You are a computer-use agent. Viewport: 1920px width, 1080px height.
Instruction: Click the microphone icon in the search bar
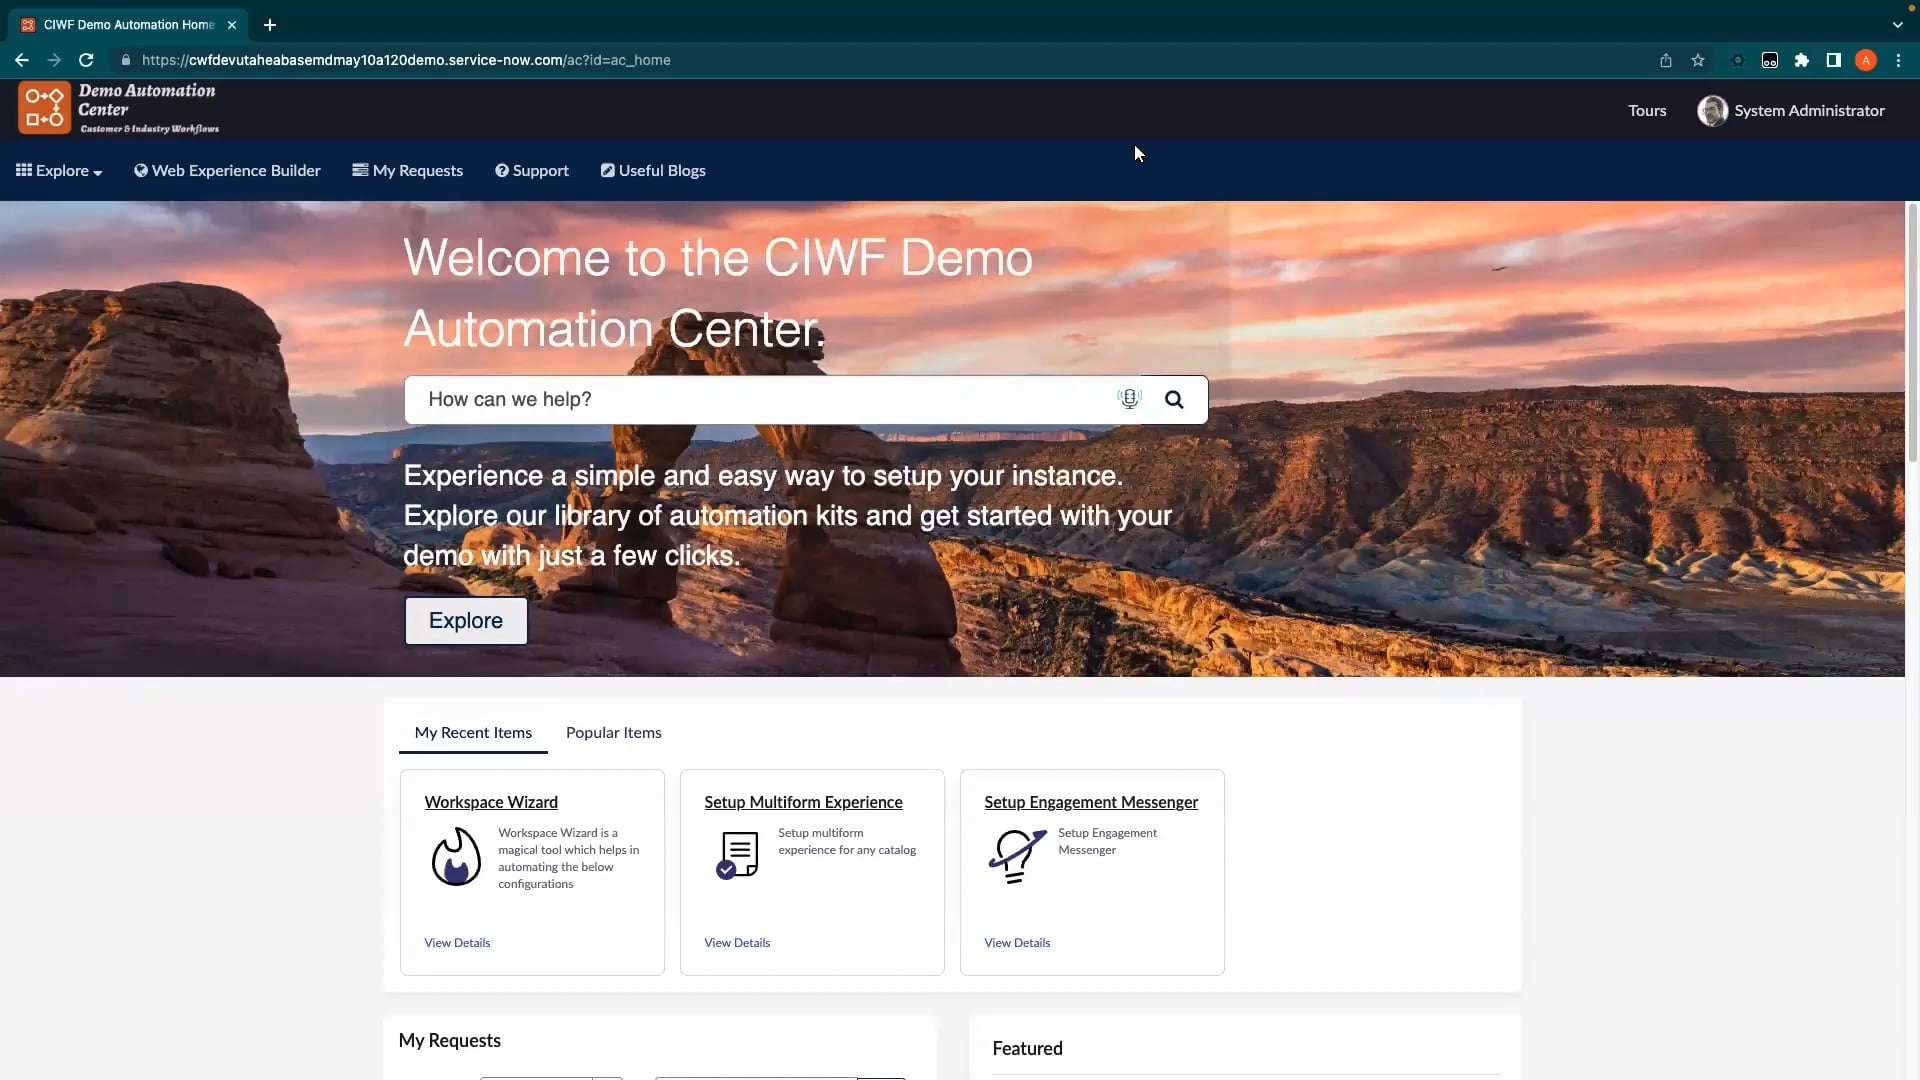(x=1129, y=399)
